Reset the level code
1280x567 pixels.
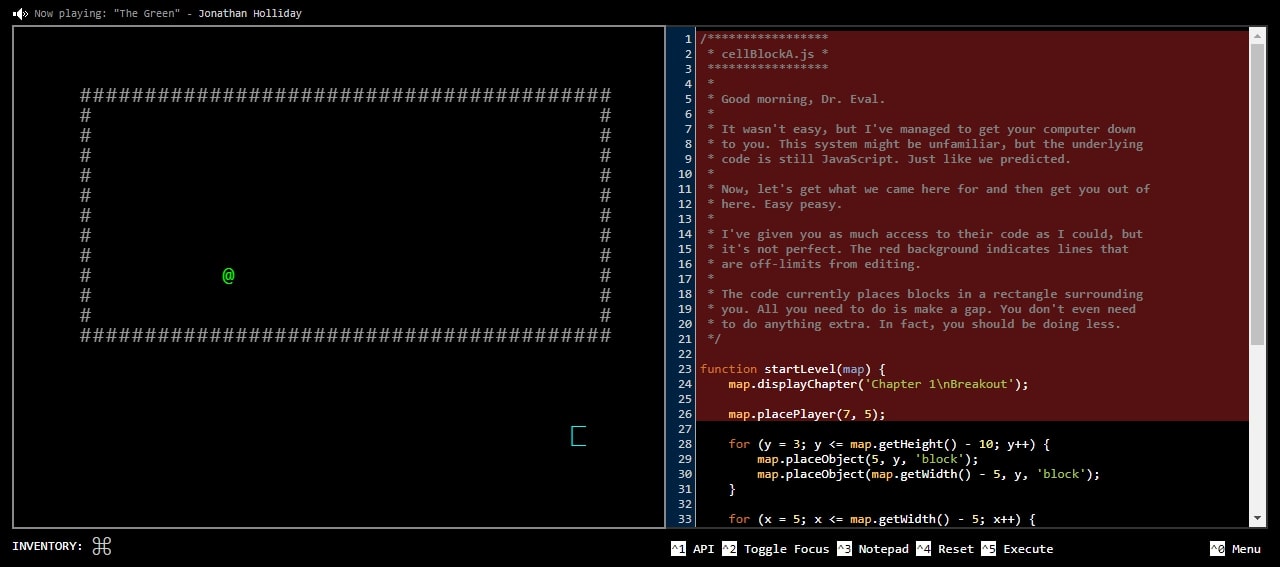[x=945, y=548]
